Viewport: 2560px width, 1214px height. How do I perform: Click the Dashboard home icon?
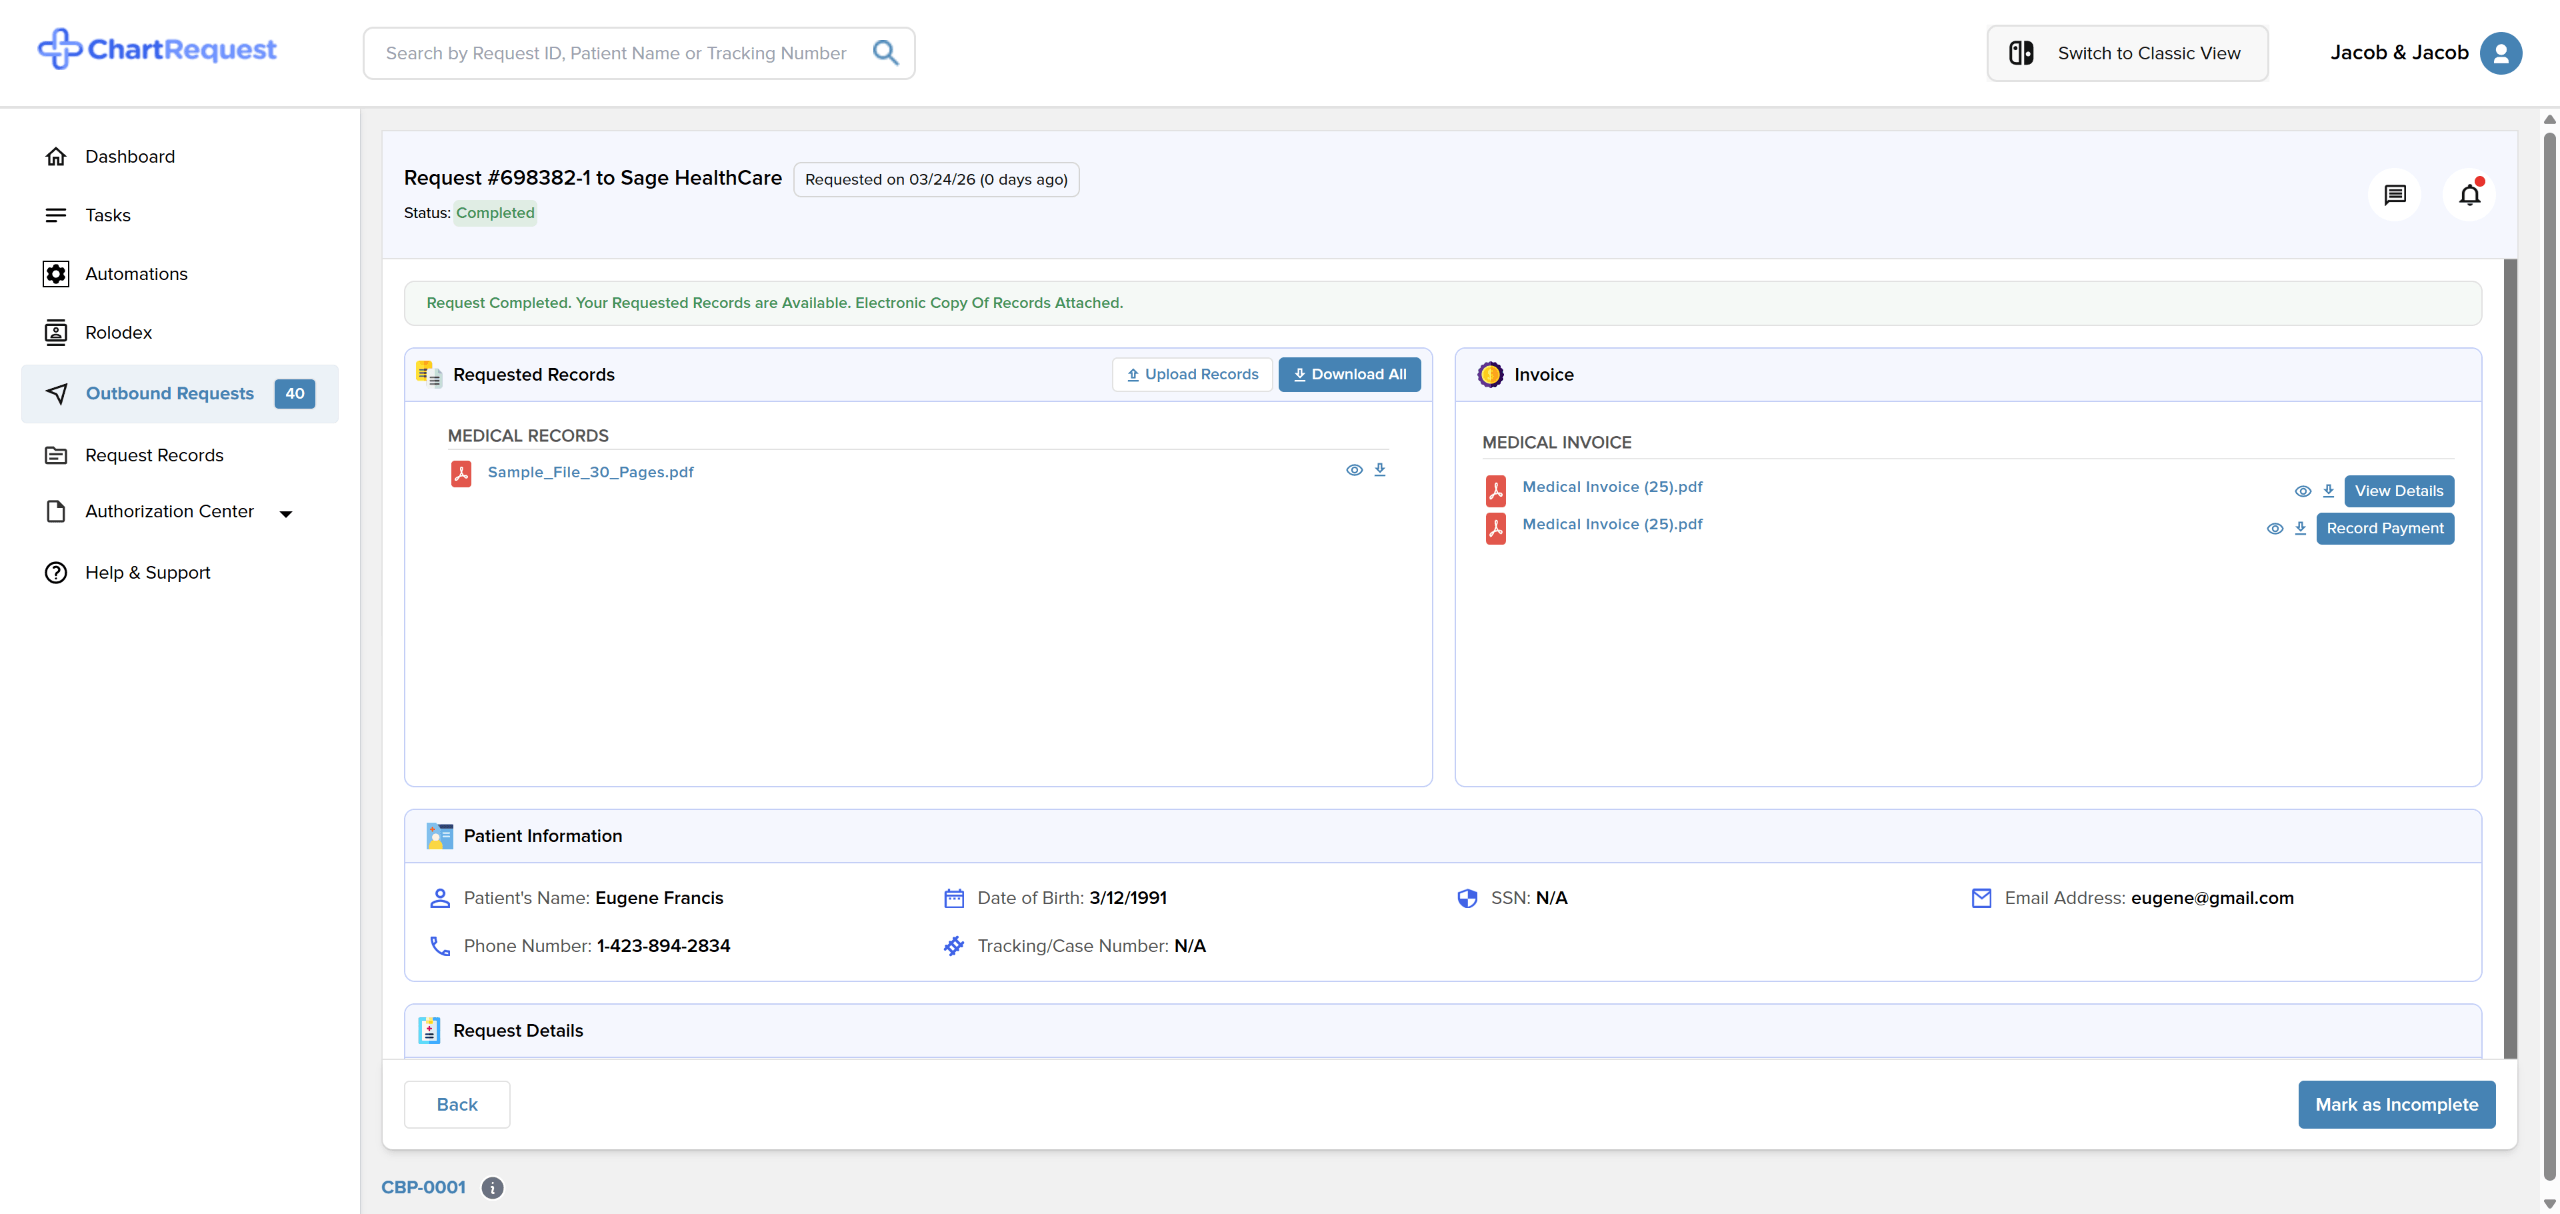click(x=56, y=156)
